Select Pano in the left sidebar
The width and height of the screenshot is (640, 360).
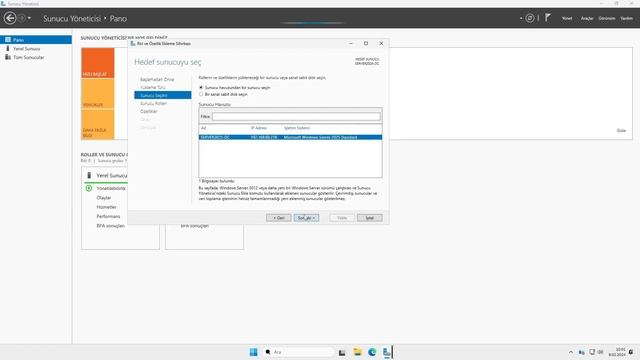coord(36,40)
